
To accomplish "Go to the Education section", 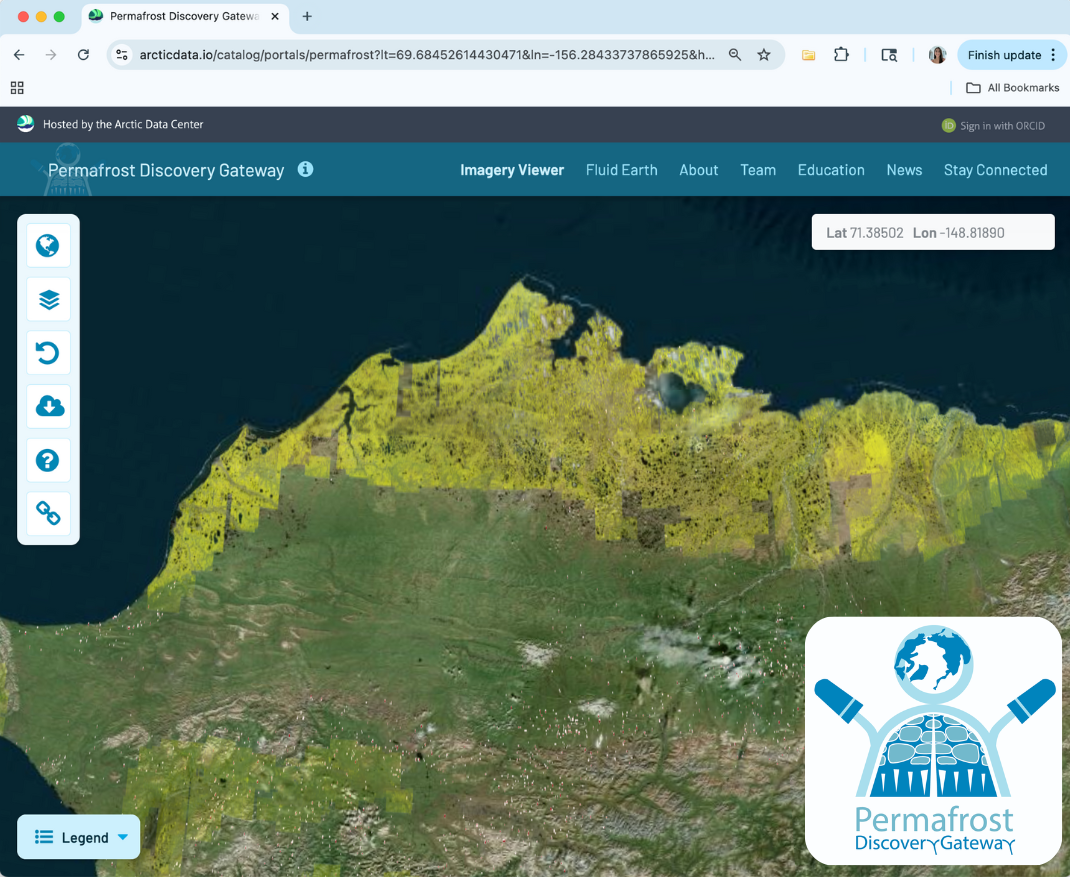I will tap(830, 170).
